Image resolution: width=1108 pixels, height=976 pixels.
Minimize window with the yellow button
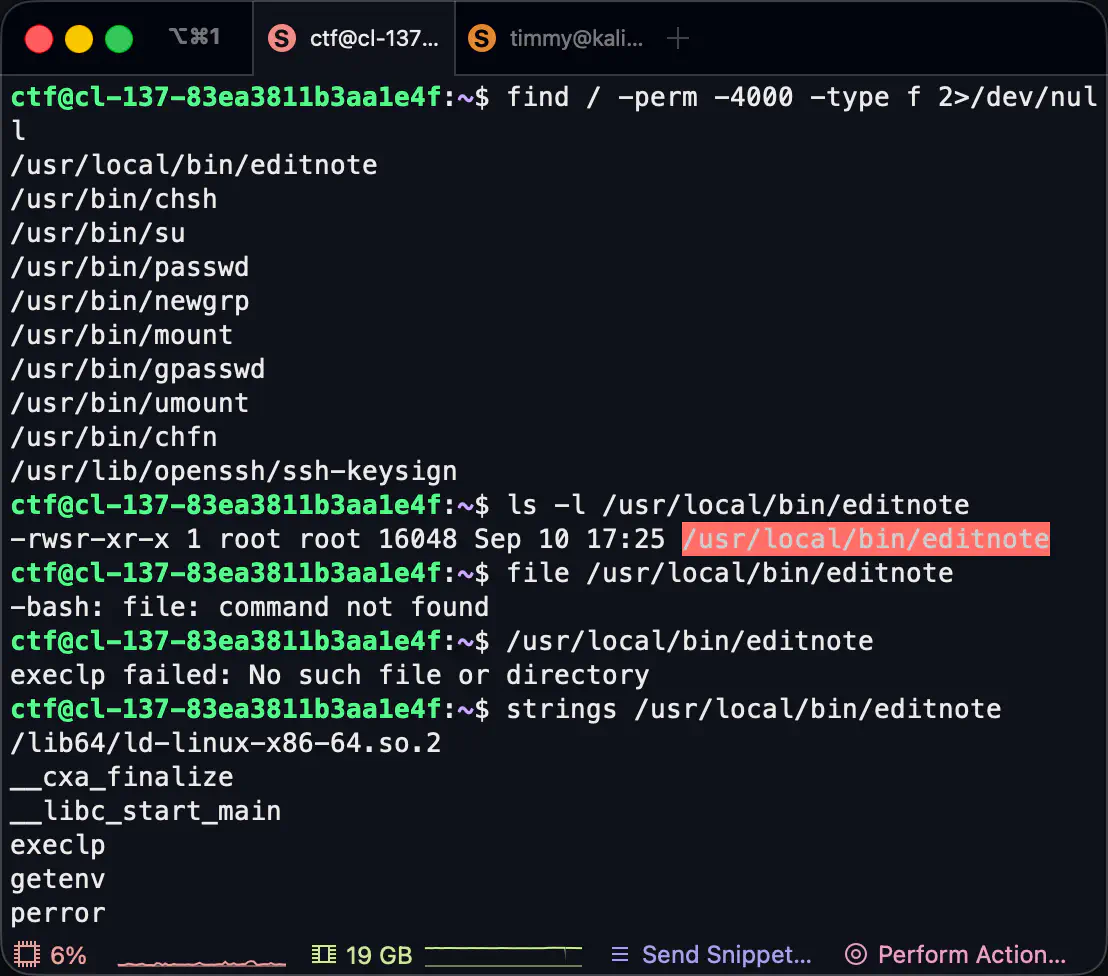(x=79, y=39)
